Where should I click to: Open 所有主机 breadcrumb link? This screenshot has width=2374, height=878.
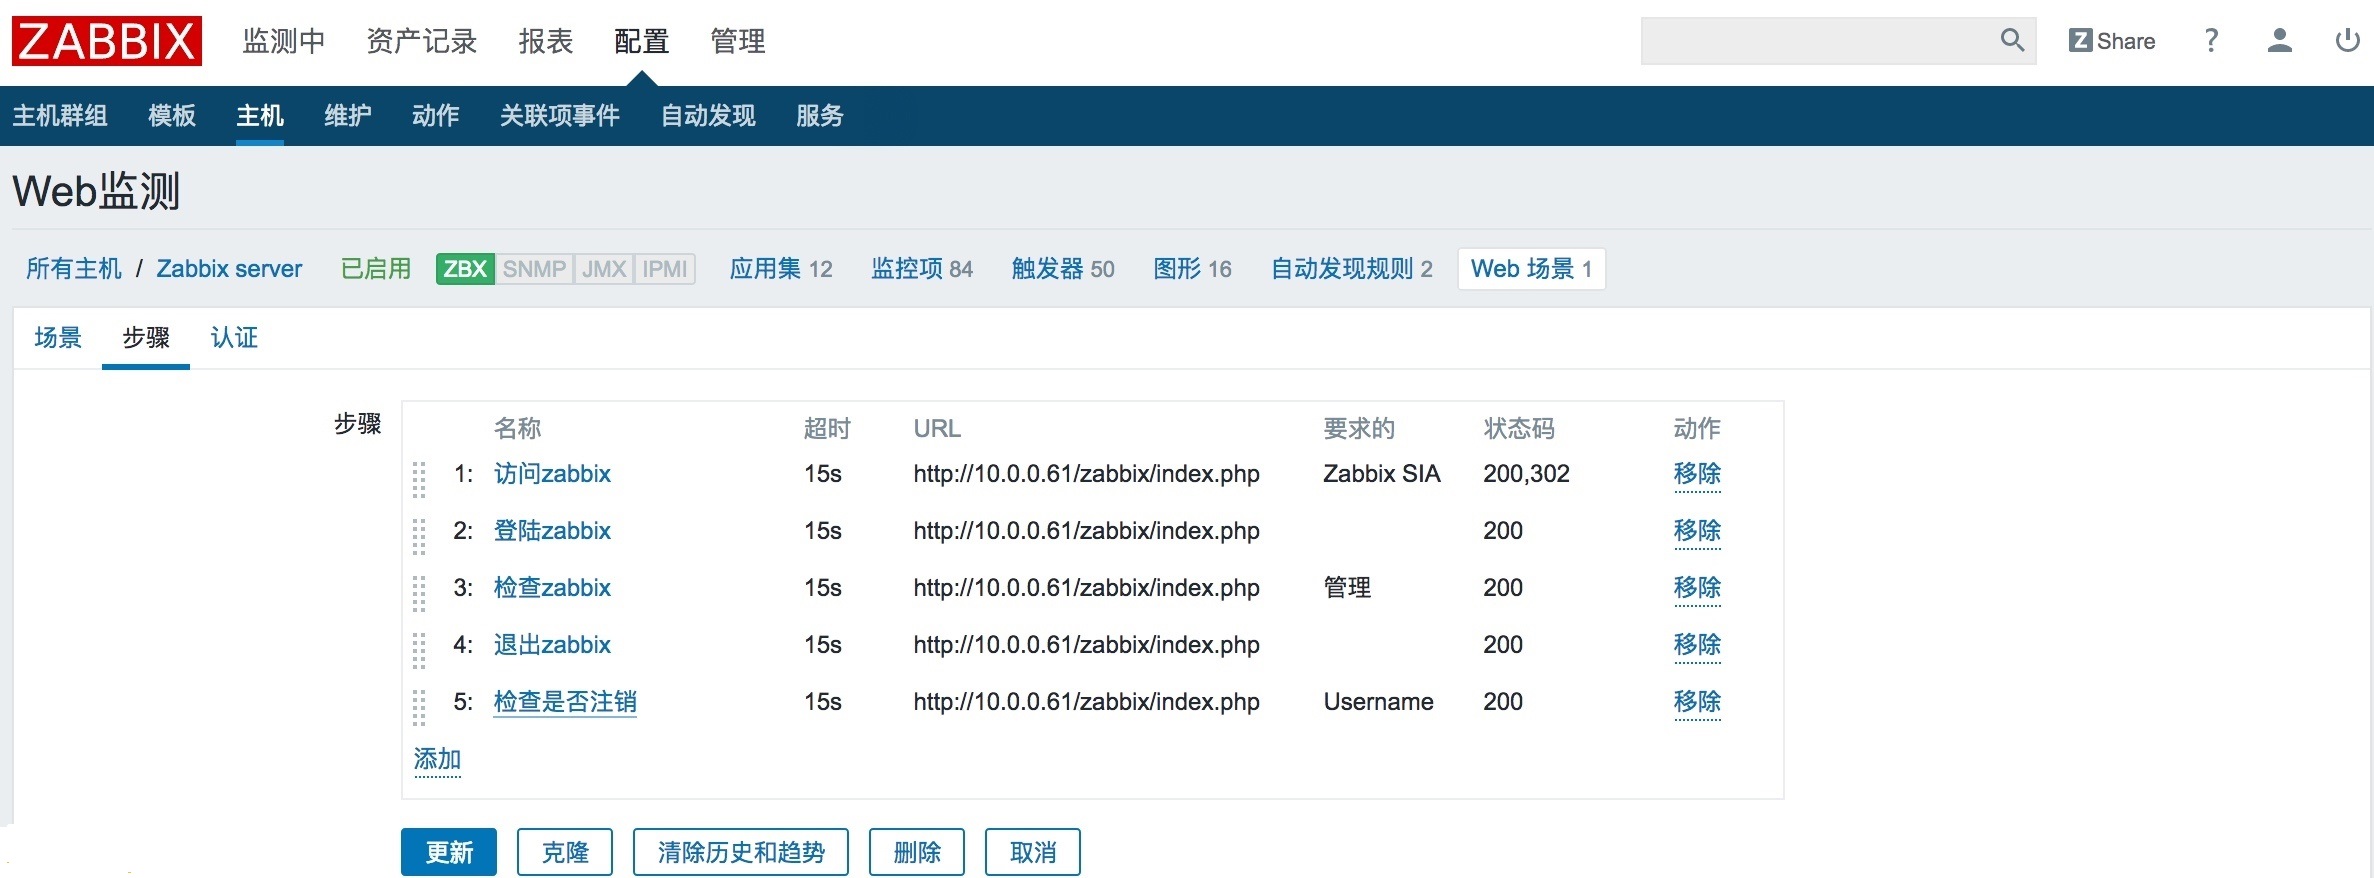click(74, 269)
